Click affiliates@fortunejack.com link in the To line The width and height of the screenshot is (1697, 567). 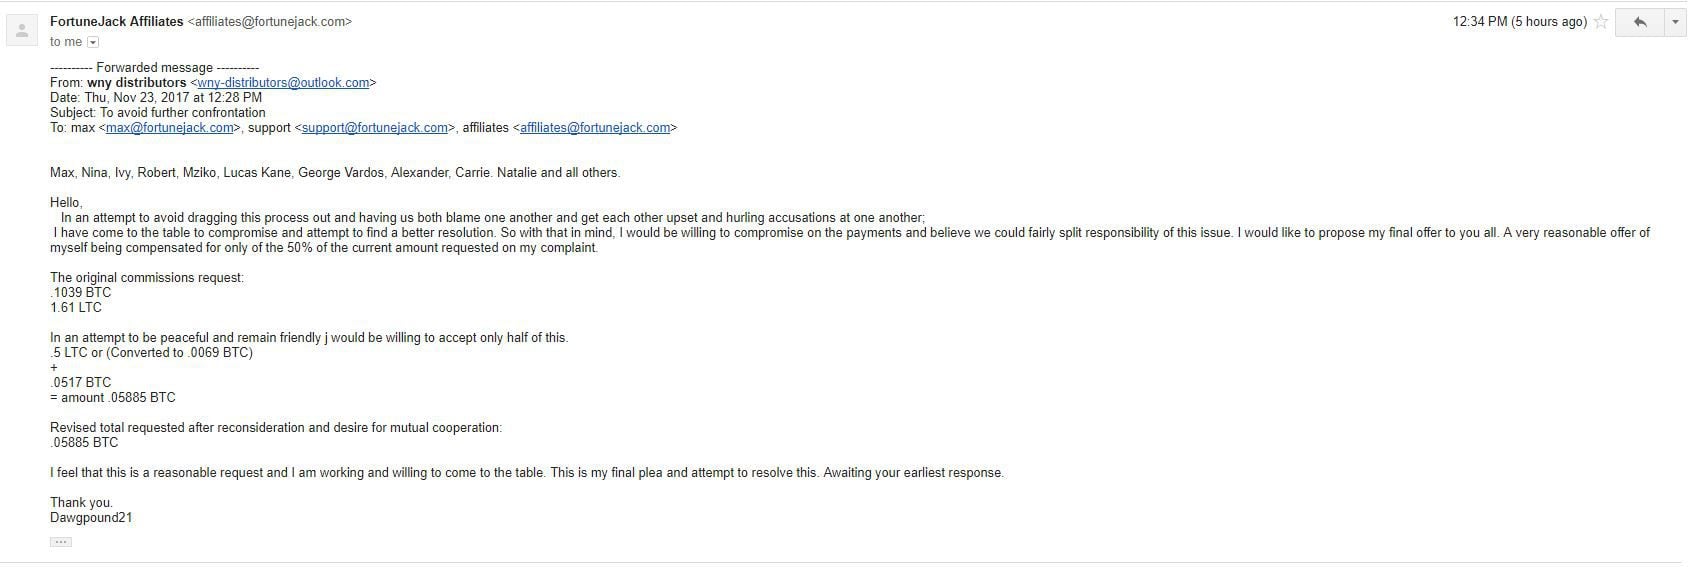click(595, 128)
